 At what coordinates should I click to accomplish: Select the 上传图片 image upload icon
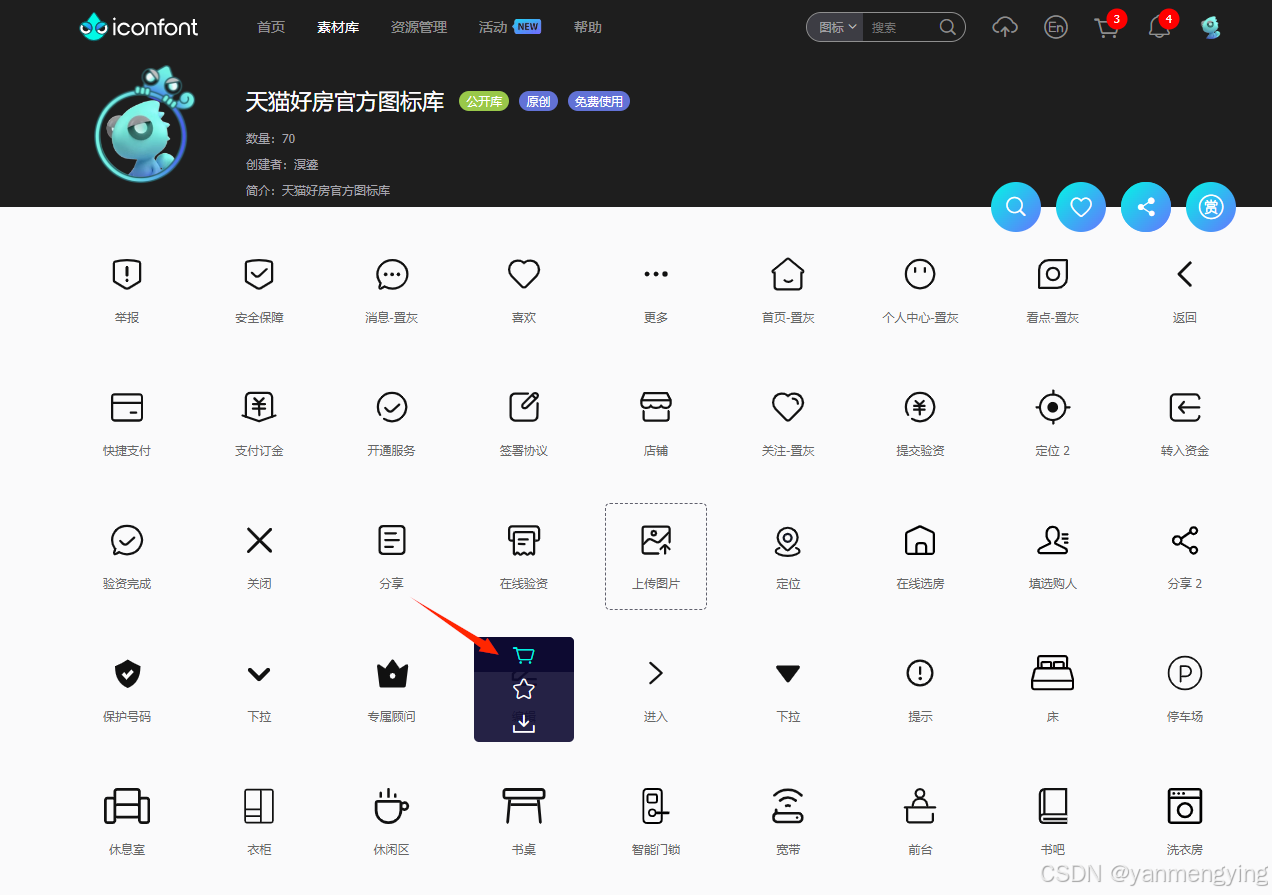(656, 540)
